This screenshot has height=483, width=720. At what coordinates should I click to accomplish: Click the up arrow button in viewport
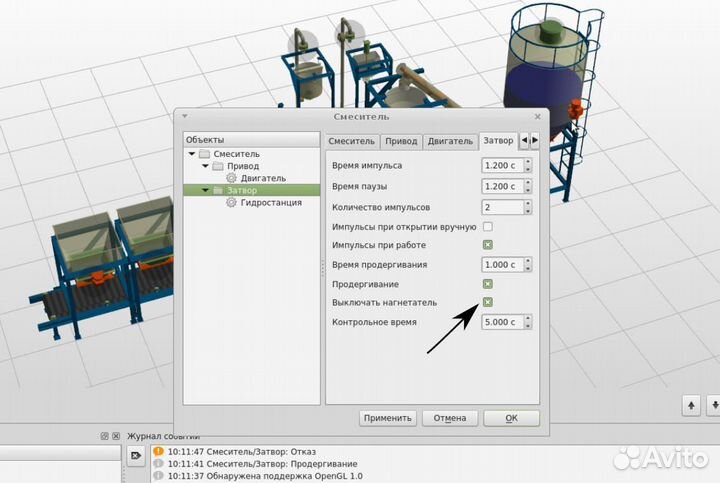click(691, 405)
